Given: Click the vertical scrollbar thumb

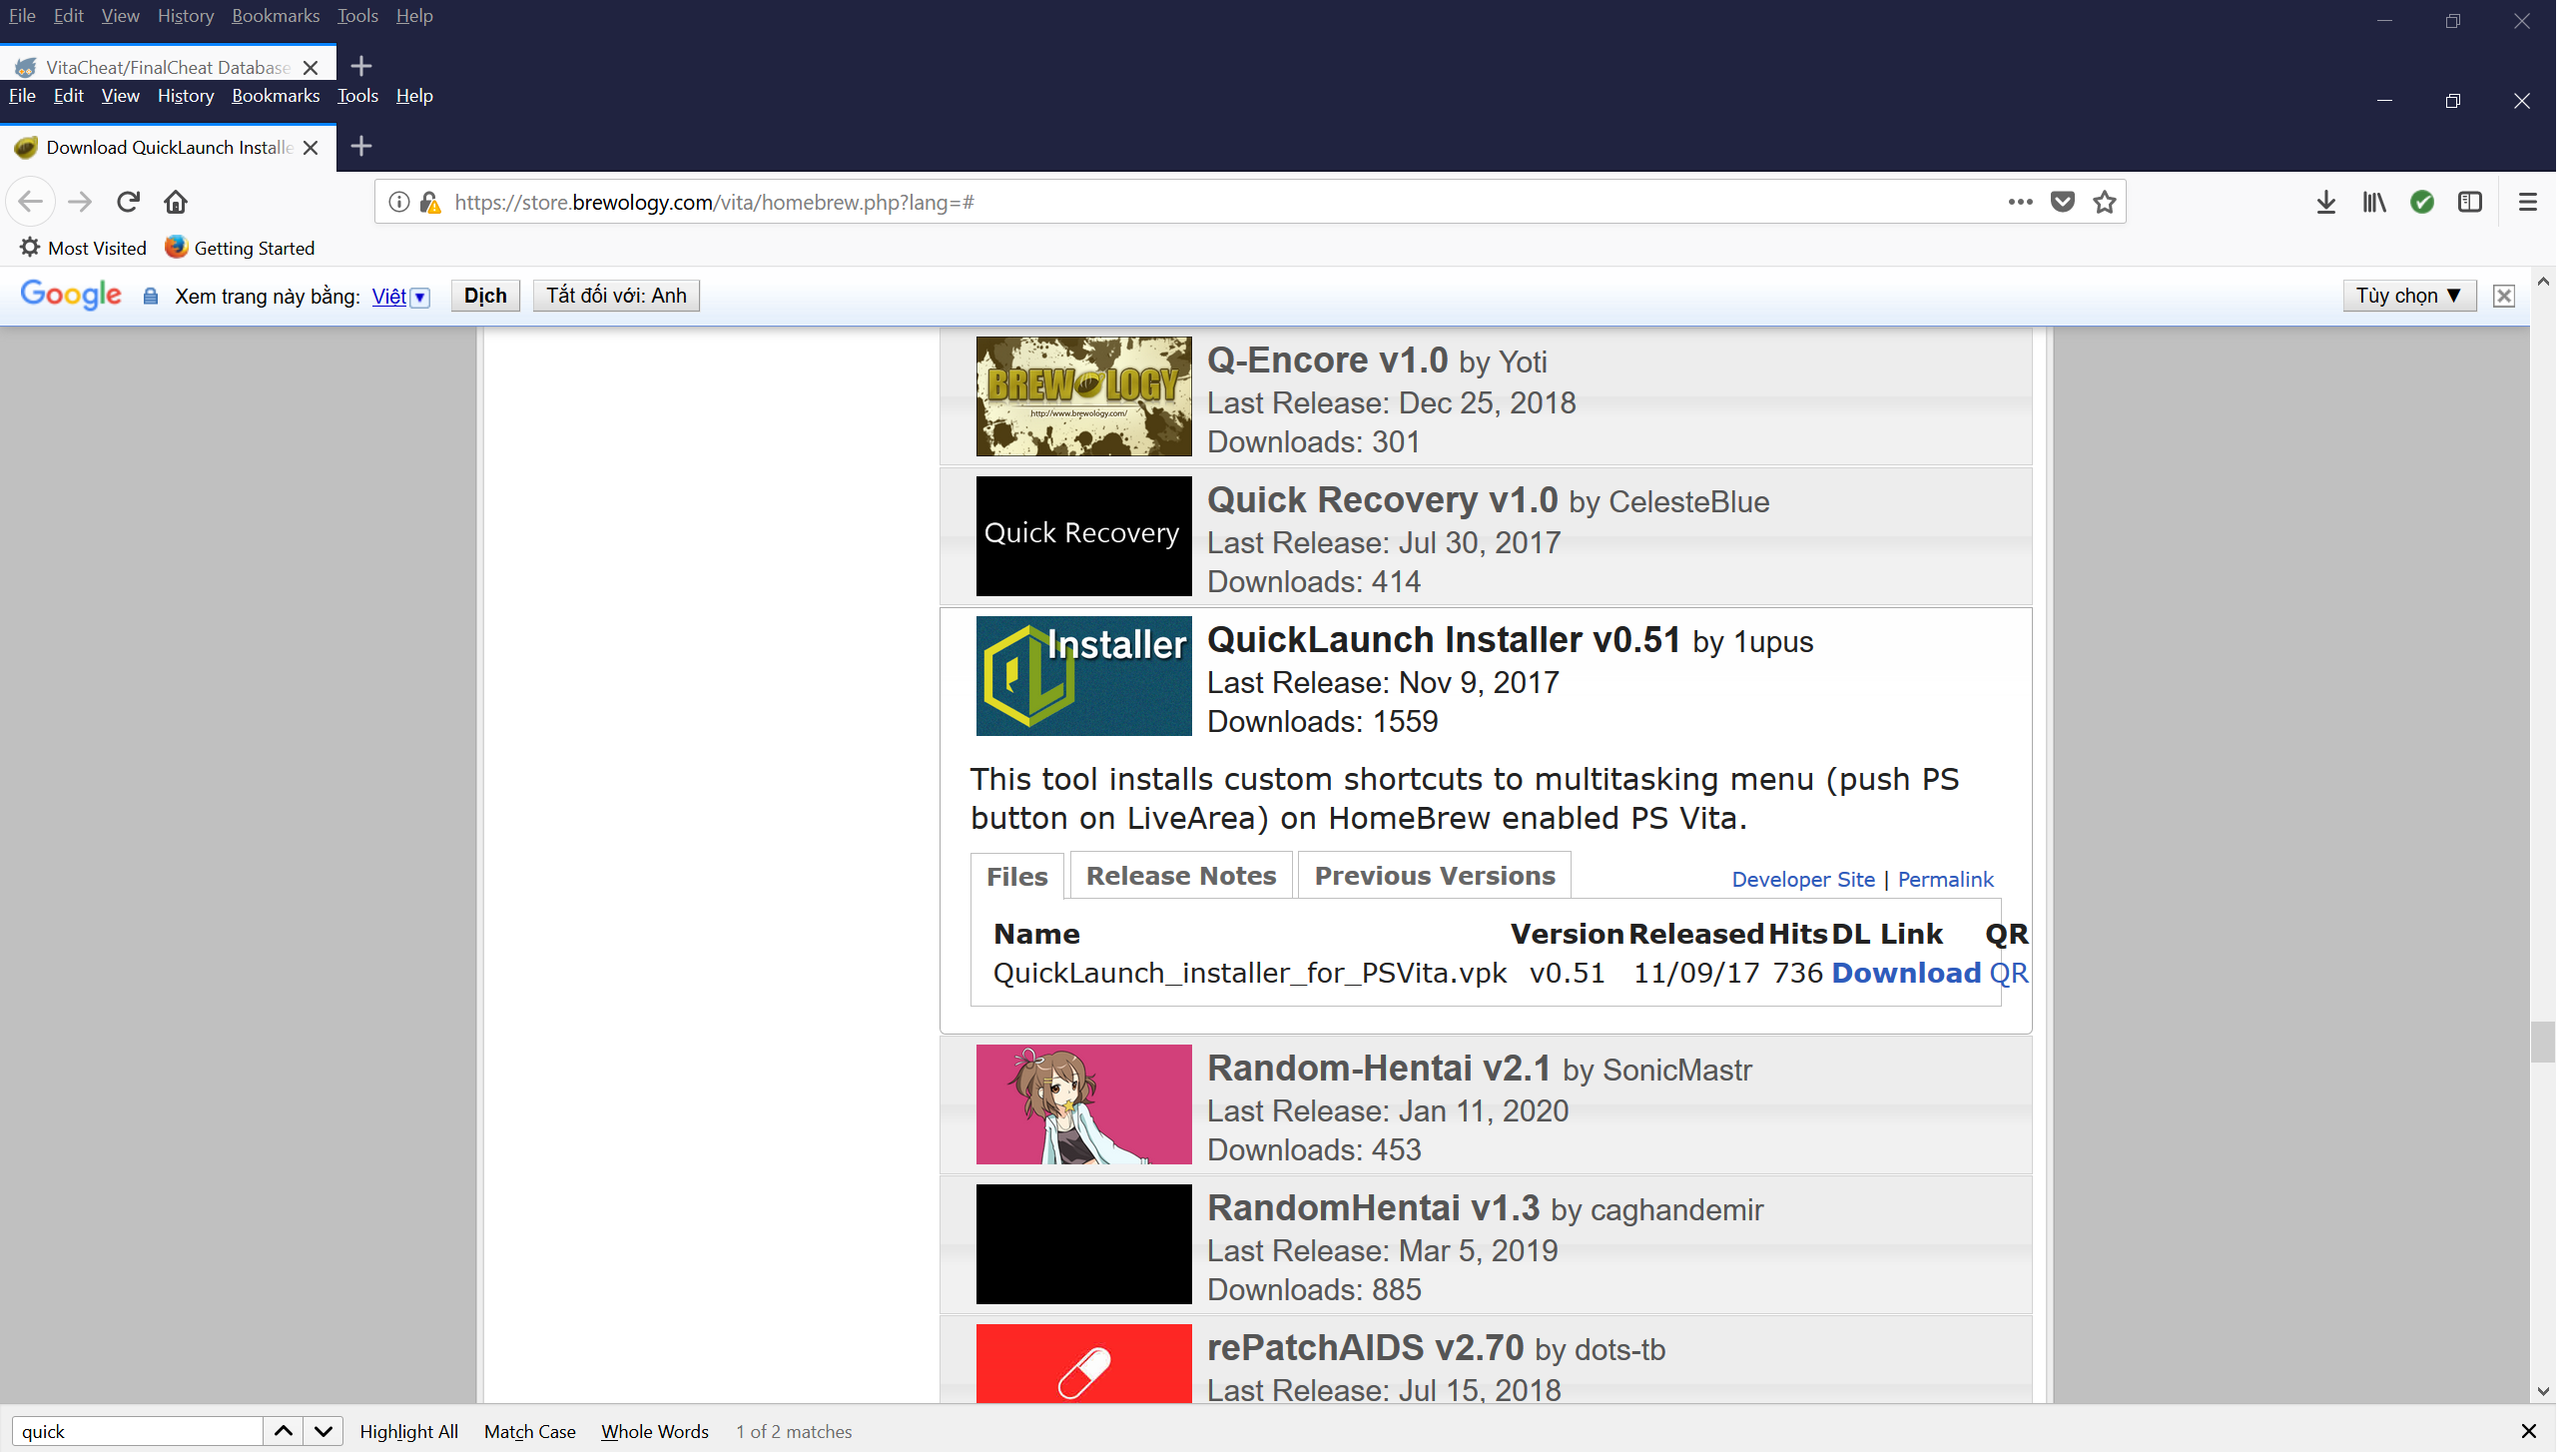Looking at the screenshot, I should click(x=2543, y=1041).
